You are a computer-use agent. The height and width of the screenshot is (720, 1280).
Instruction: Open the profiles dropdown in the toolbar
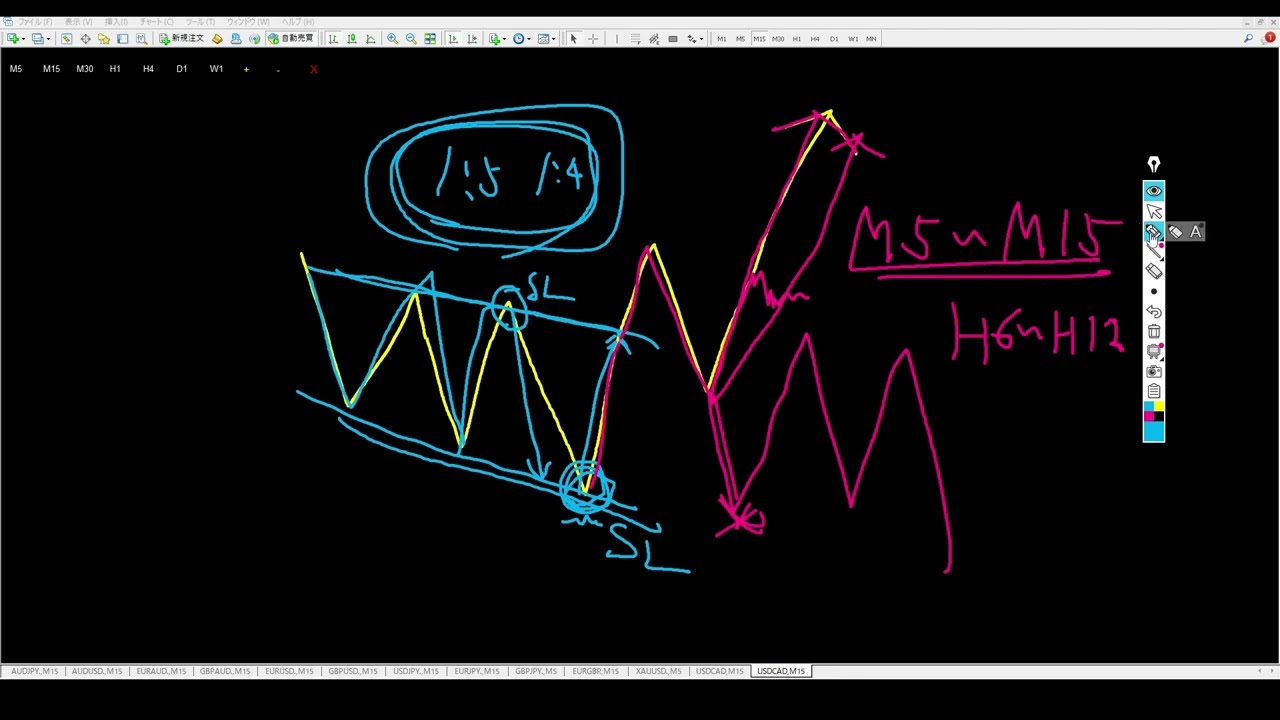(47, 39)
